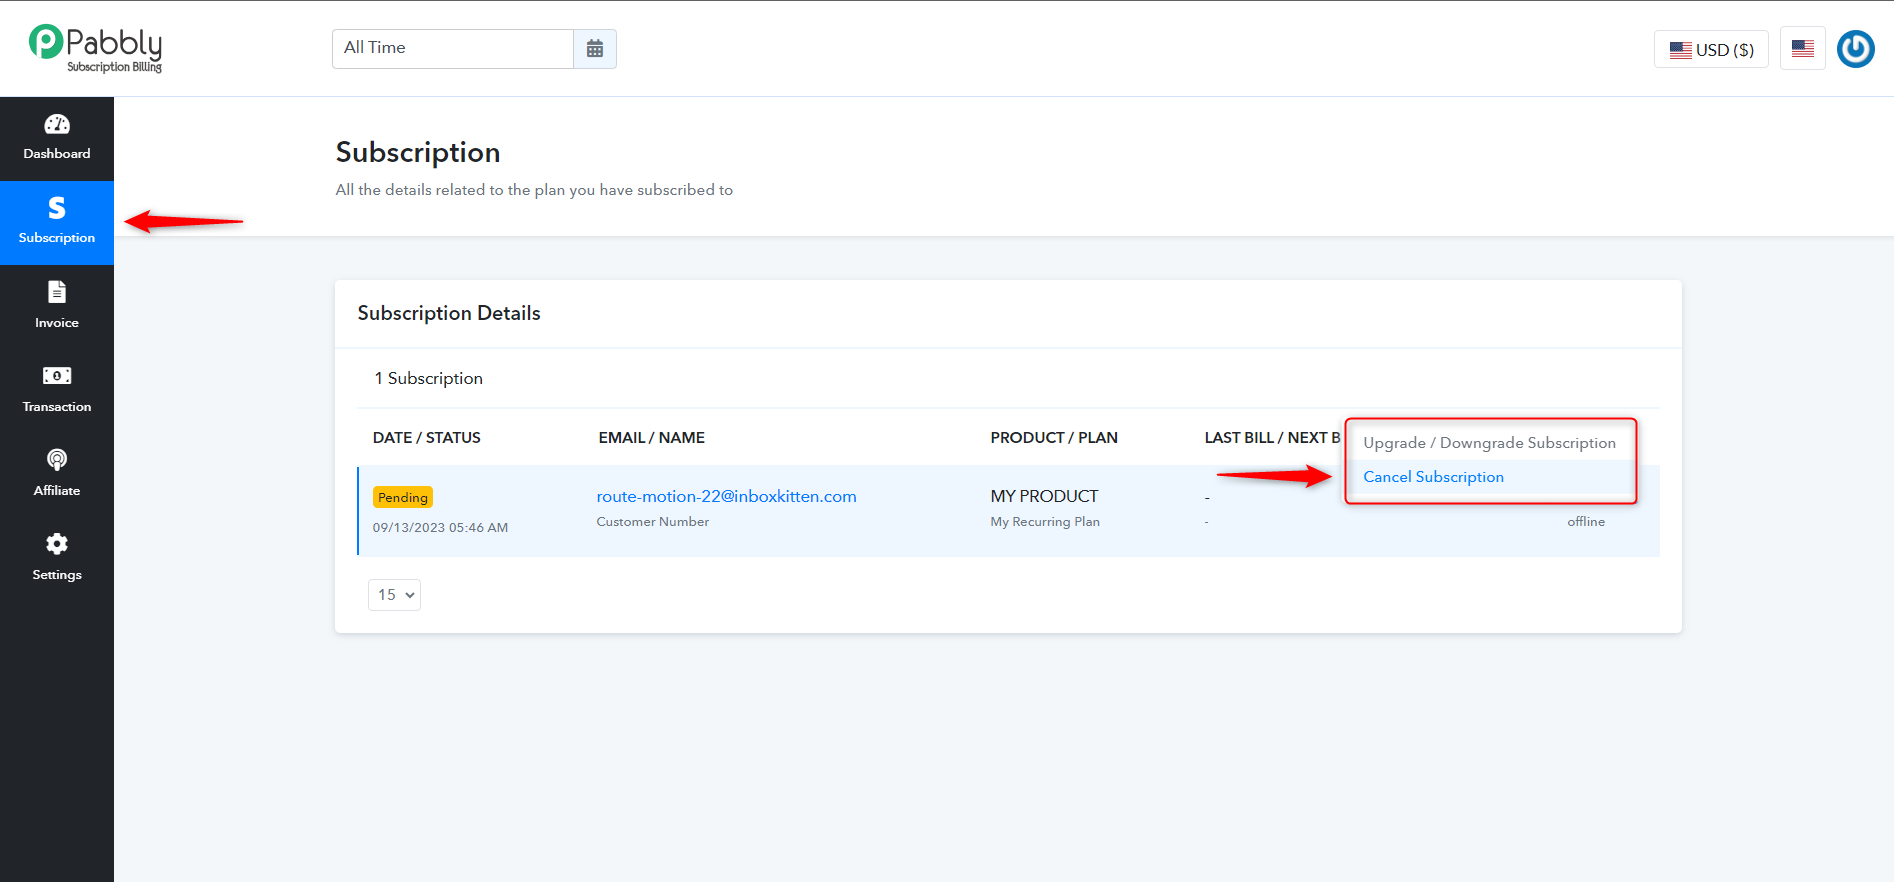Open the US flag language selector
This screenshot has width=1894, height=882.
click(x=1803, y=49)
